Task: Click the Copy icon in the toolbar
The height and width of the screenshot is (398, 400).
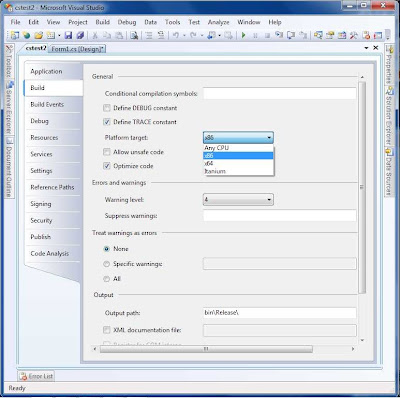Action: coord(107,35)
